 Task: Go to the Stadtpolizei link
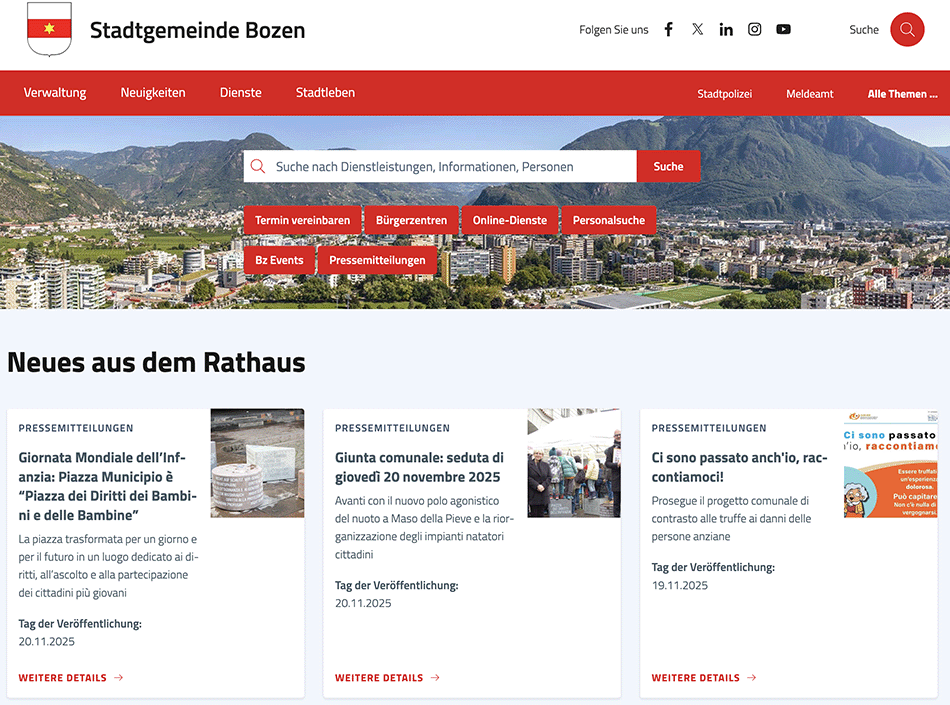coord(724,94)
